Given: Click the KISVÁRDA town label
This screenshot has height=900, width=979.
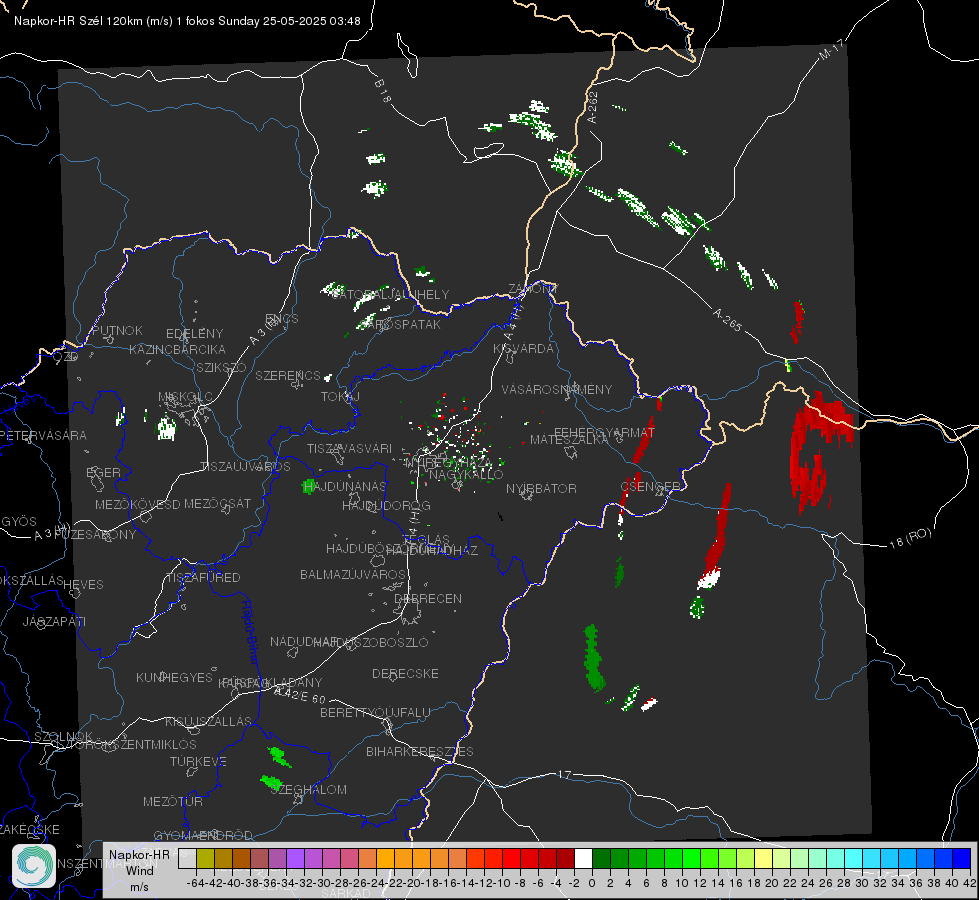Looking at the screenshot, I should 523,349.
